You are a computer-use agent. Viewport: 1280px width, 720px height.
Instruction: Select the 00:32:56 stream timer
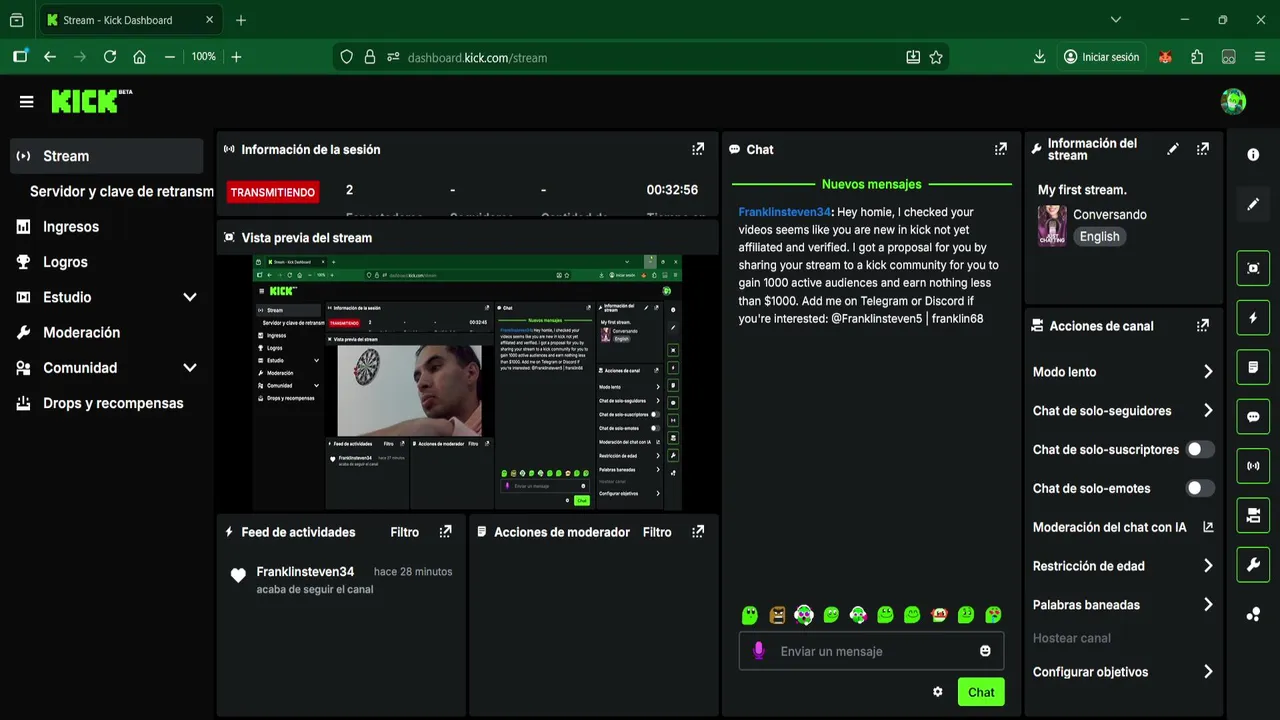pos(672,190)
